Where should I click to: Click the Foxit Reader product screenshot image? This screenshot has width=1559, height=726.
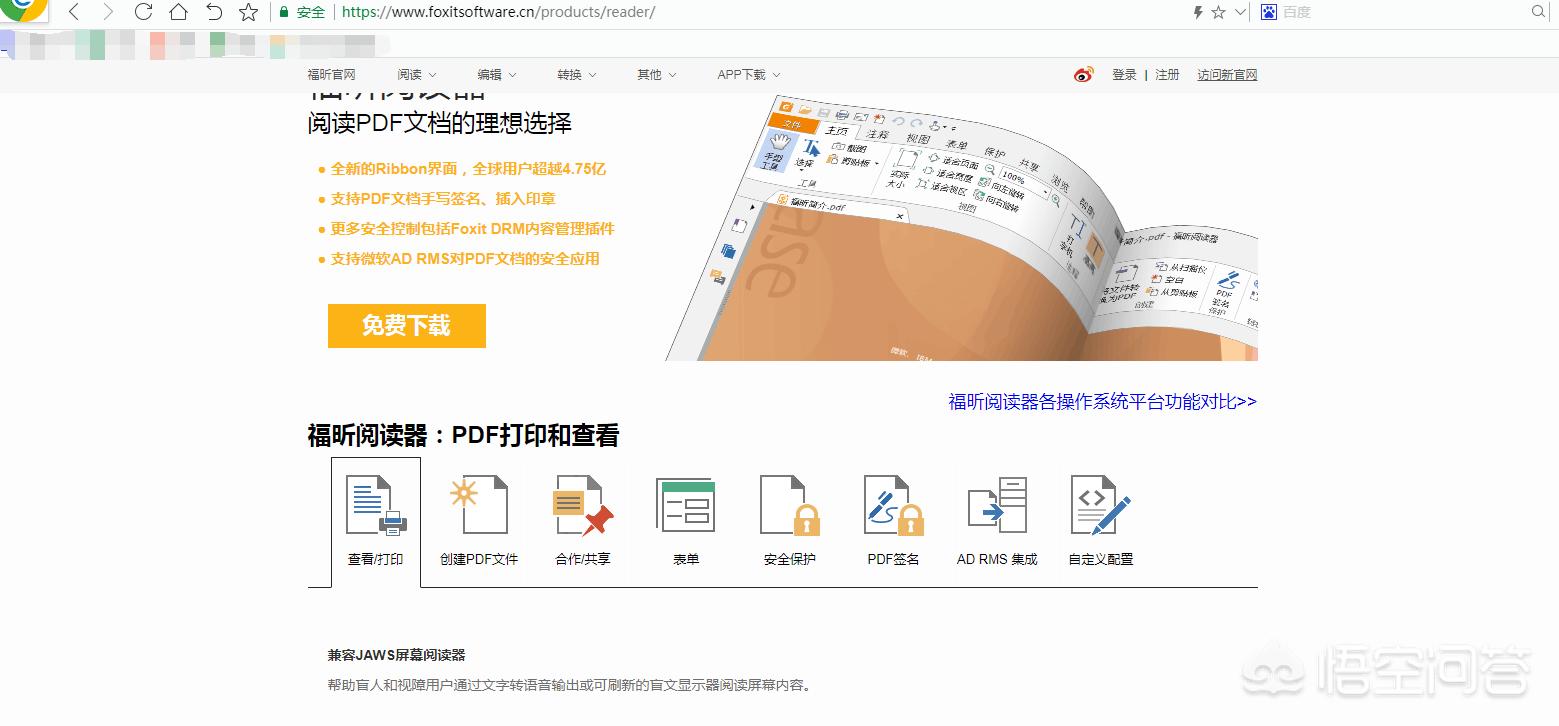(x=961, y=228)
